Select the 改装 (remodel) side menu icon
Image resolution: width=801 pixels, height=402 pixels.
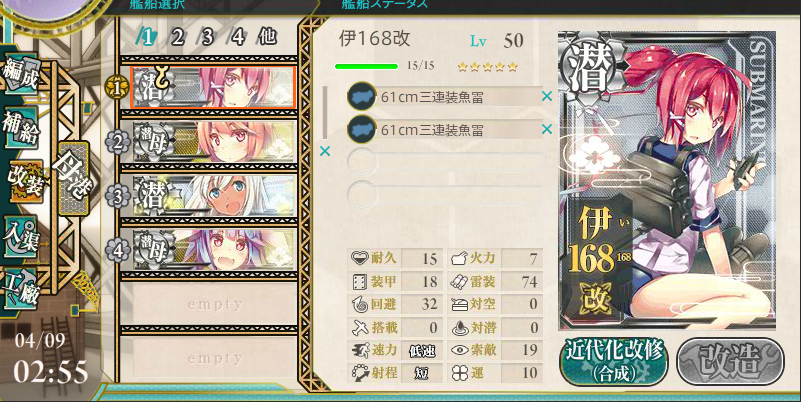click(x=25, y=182)
